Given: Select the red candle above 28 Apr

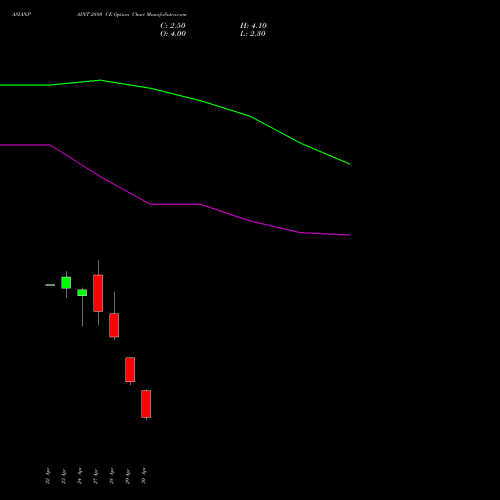Looking at the screenshot, I should point(114,325).
